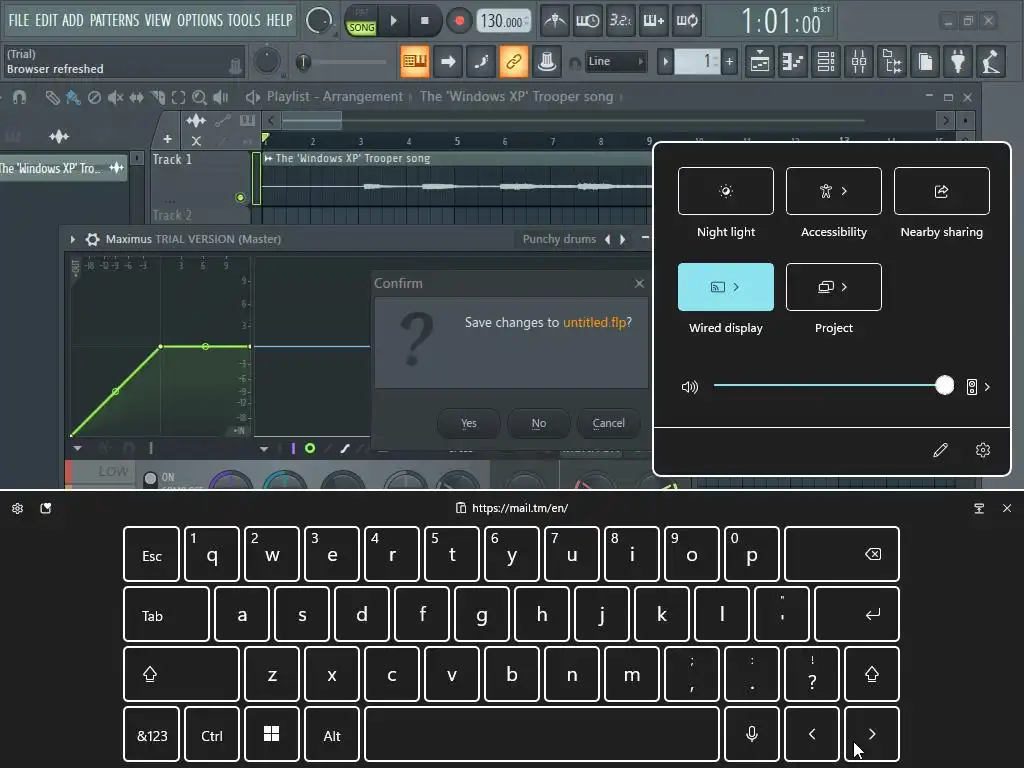Open the metronome toggle icon
1024x768 pixels.
(x=554, y=21)
